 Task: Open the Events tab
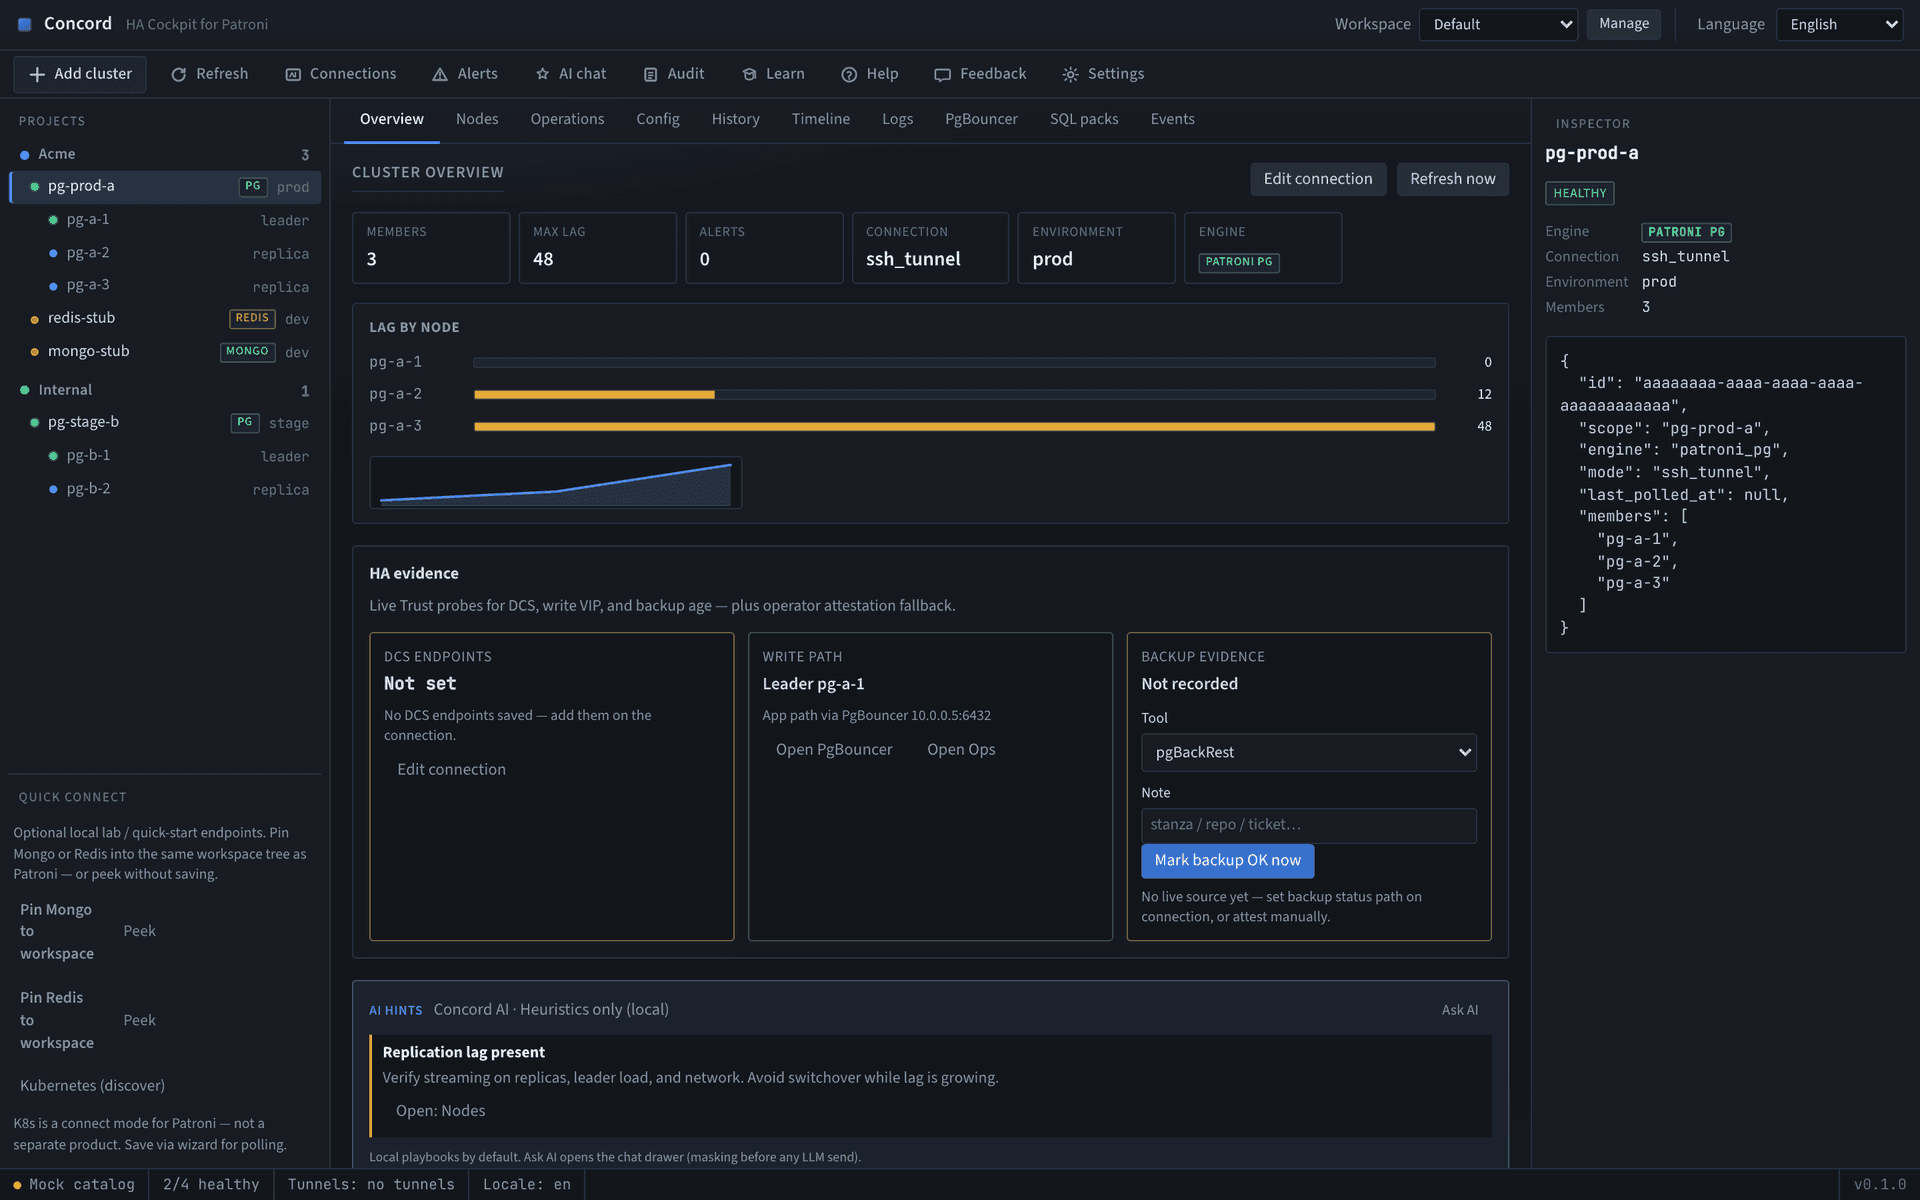(1172, 119)
